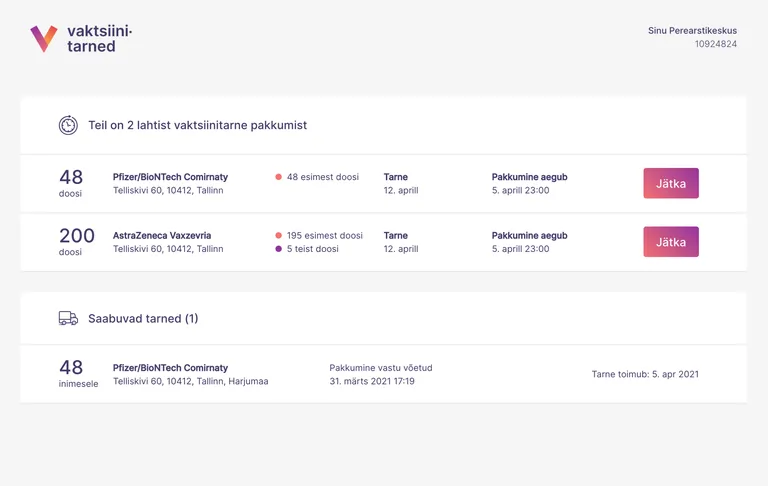Click the Tarne toimub: 5. apr 2021 text

pyautogui.click(x=645, y=374)
